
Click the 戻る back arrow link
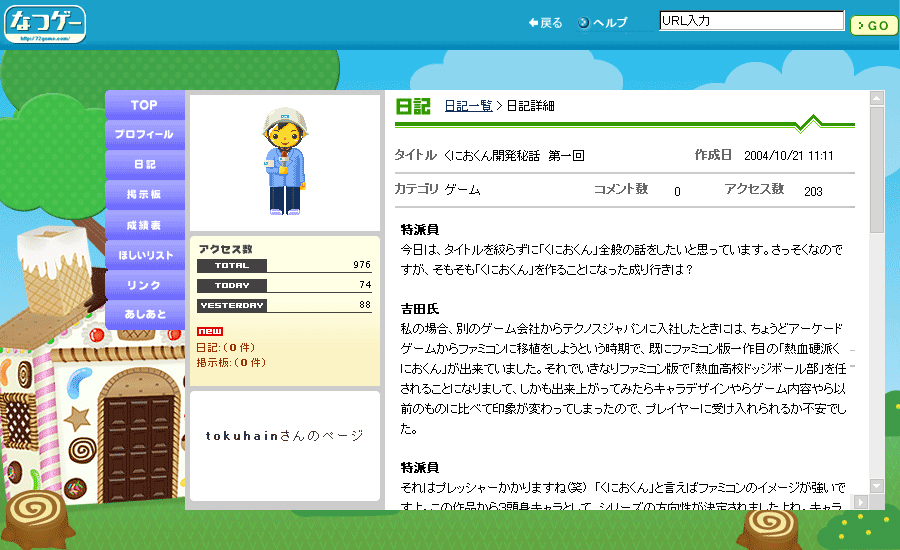coord(545,23)
